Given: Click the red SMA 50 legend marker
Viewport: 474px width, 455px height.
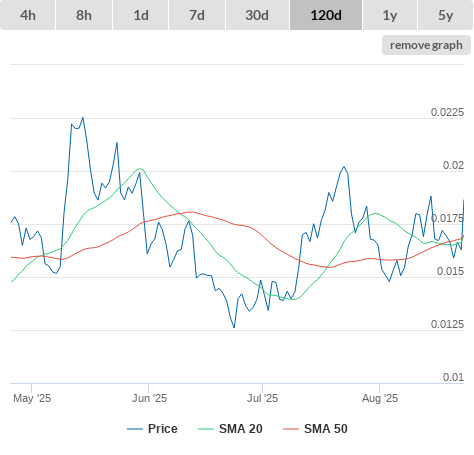Looking at the screenshot, I should tap(291, 429).
